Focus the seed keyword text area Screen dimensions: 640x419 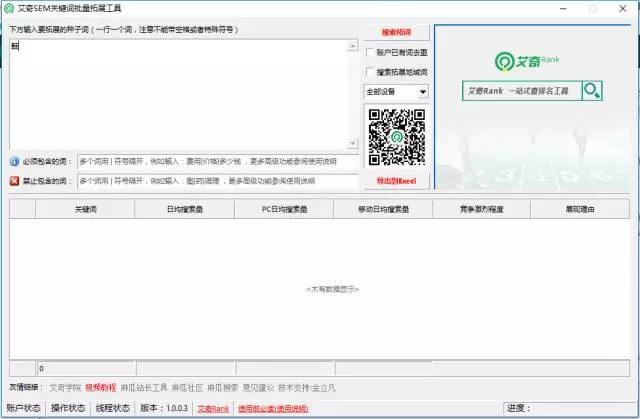[x=179, y=95]
